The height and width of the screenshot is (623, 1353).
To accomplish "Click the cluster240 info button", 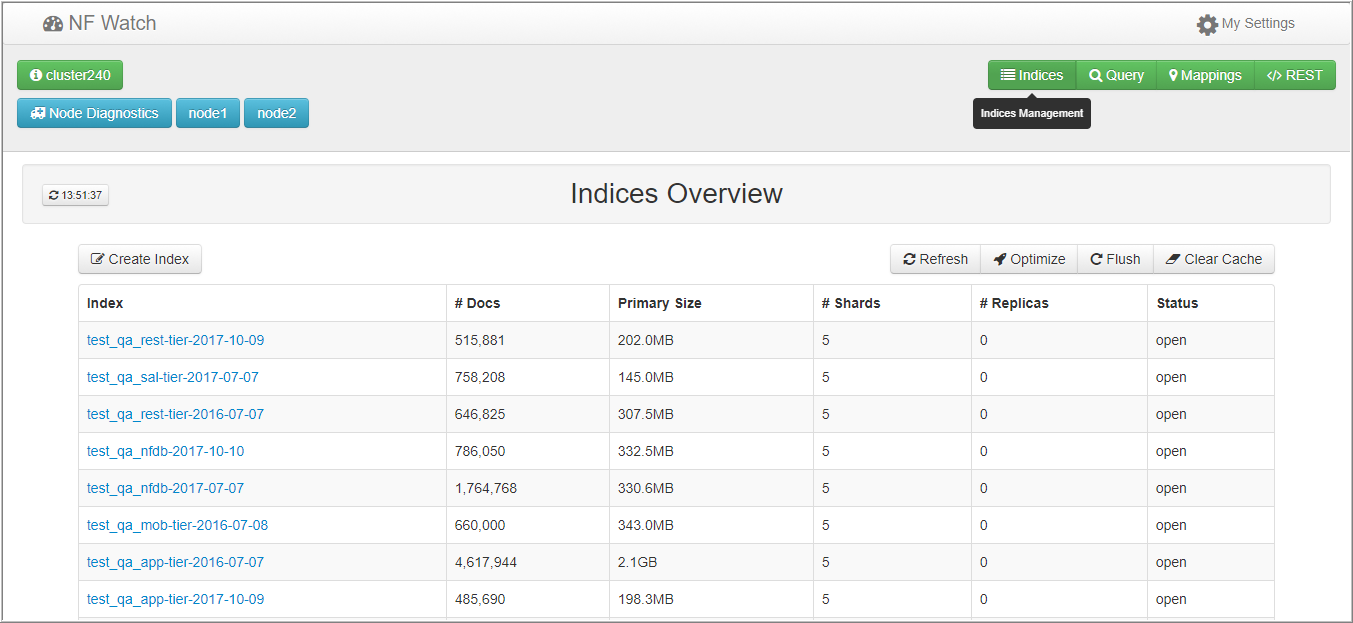I will pyautogui.click(x=70, y=75).
